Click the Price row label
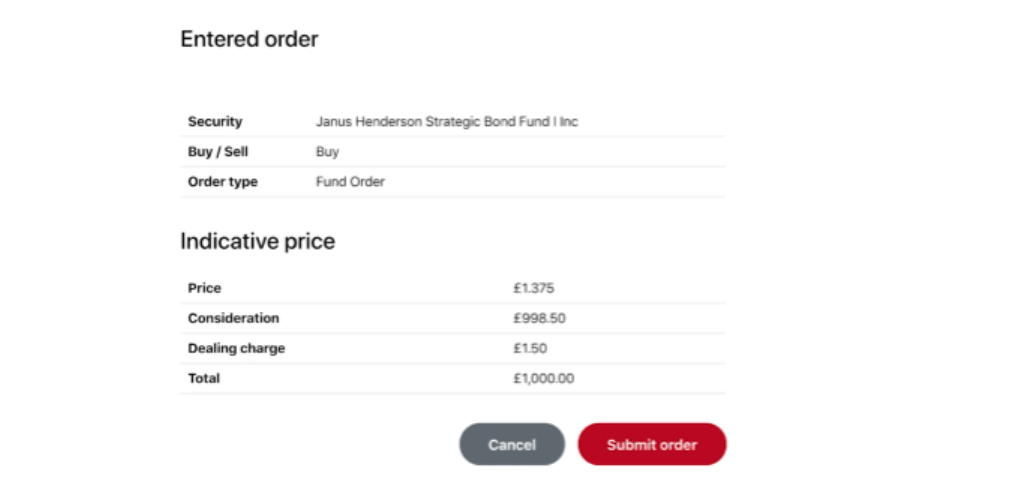 click(204, 288)
